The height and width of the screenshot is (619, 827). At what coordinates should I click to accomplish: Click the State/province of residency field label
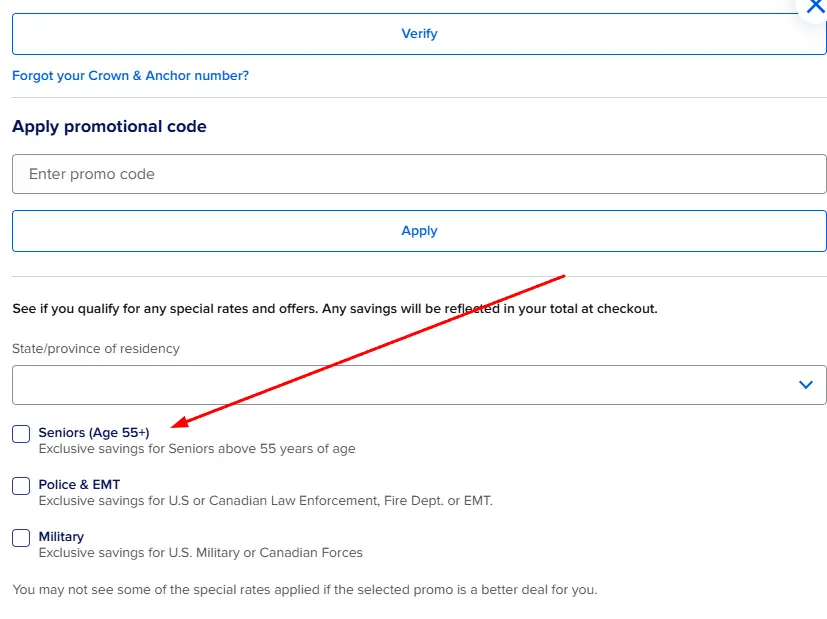(x=96, y=349)
